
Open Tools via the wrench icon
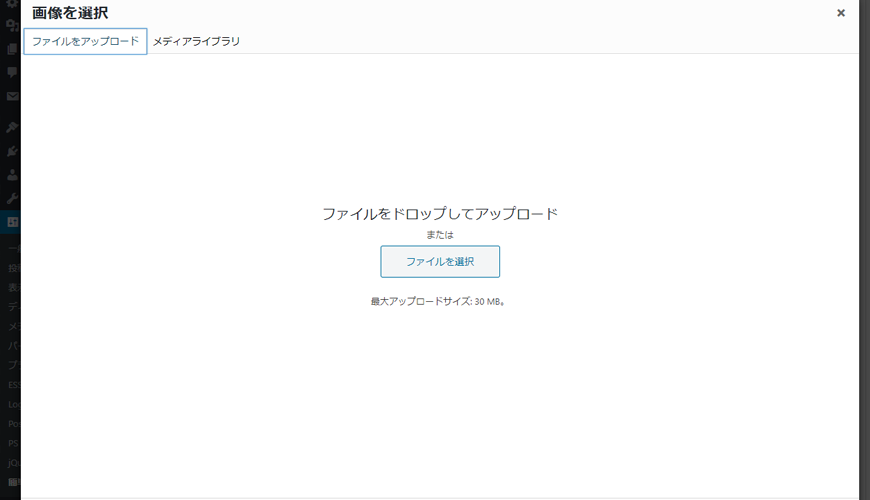[x=12, y=198]
